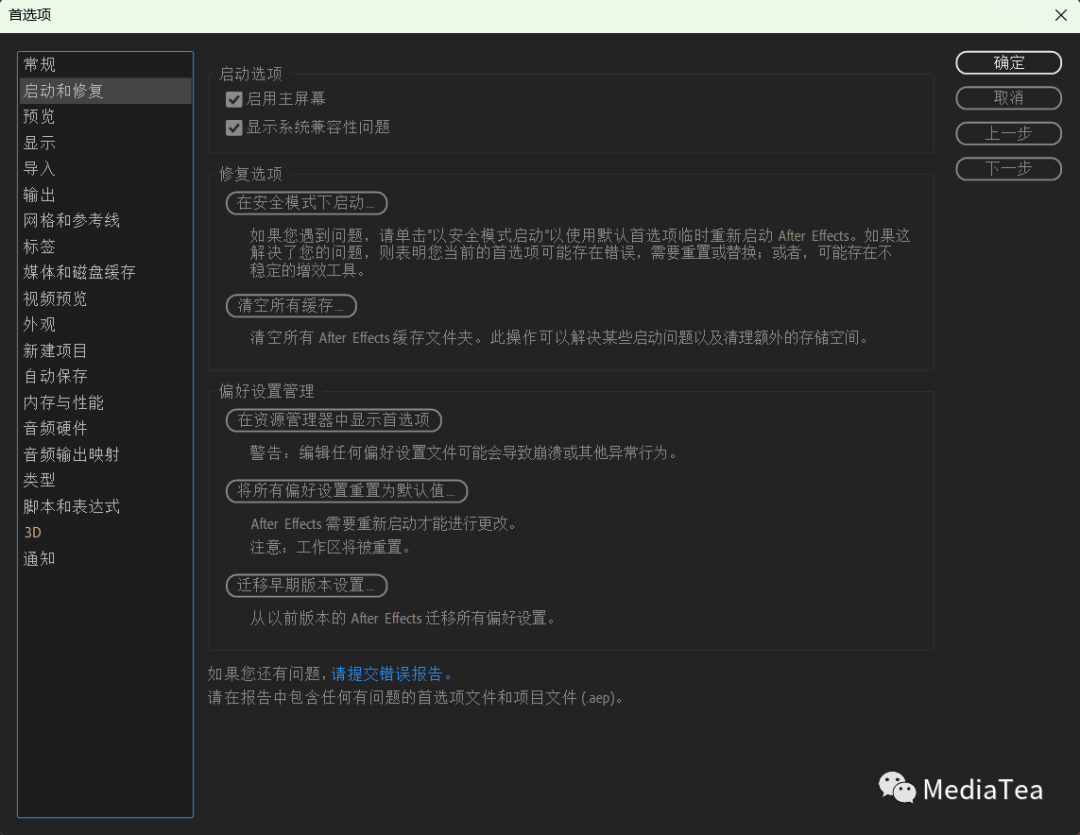Toggle the 启用主屏幕 checkbox

click(234, 100)
